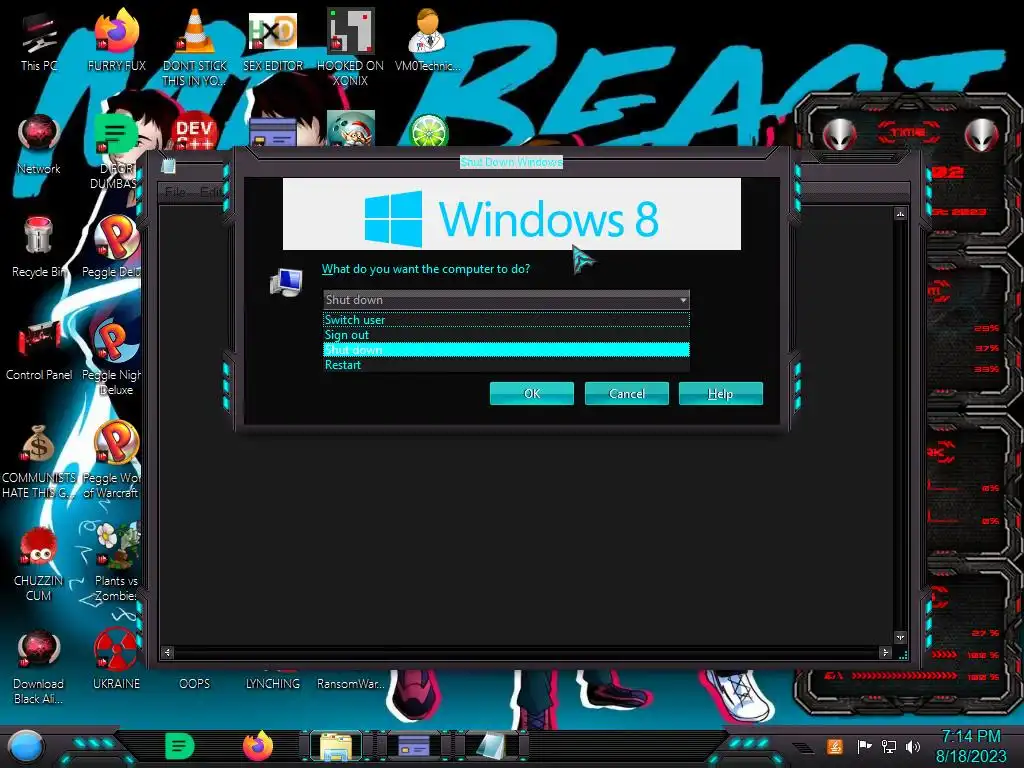Click the Help button in the dialog

tap(720, 393)
